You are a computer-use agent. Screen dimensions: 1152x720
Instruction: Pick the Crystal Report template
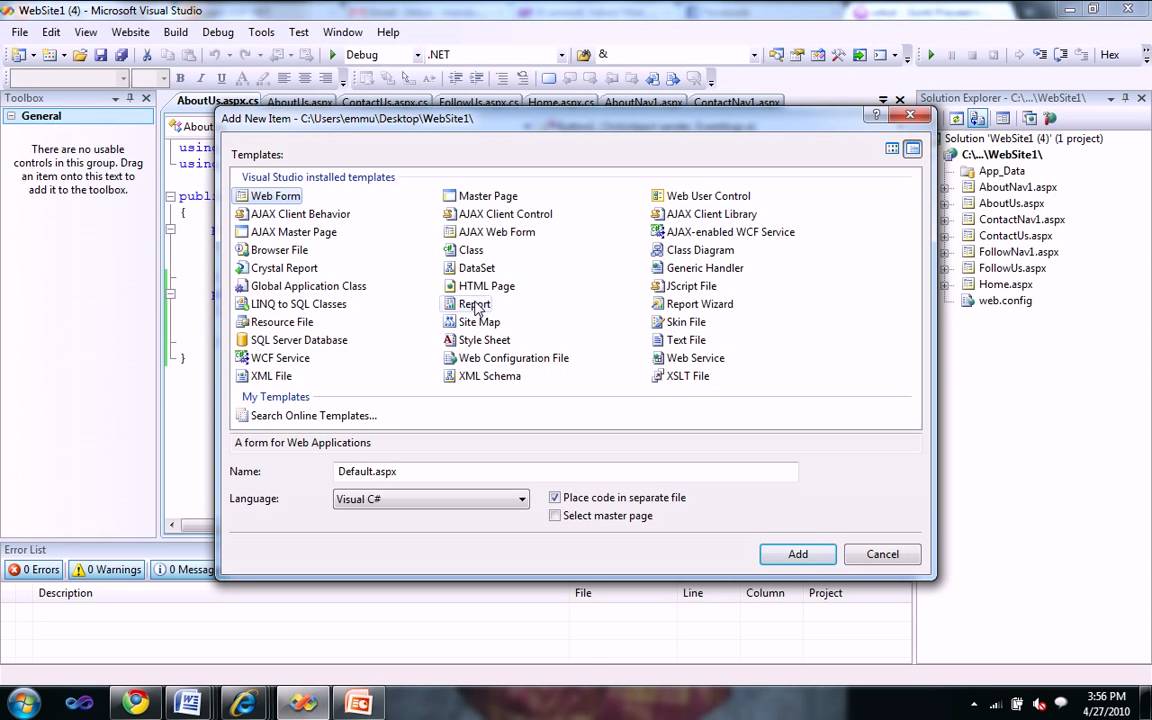pos(276,268)
